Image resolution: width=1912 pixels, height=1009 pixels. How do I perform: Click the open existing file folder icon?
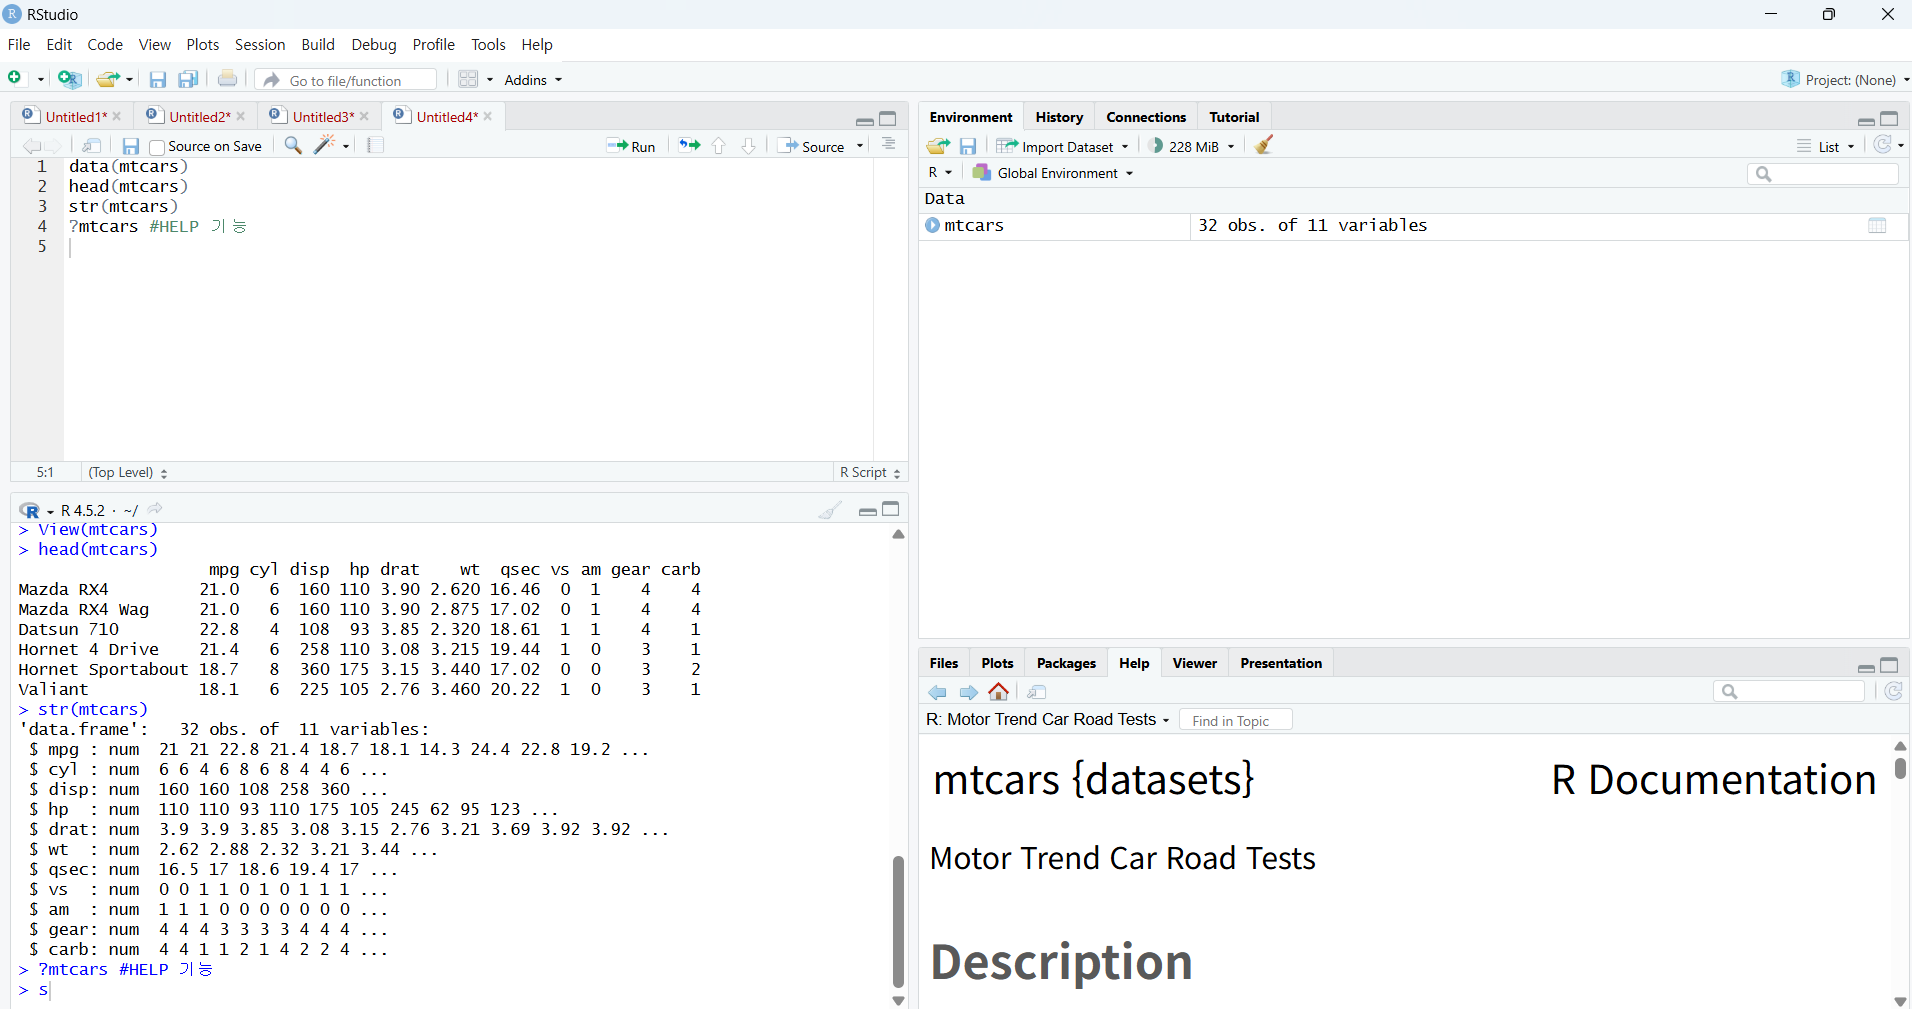(108, 79)
